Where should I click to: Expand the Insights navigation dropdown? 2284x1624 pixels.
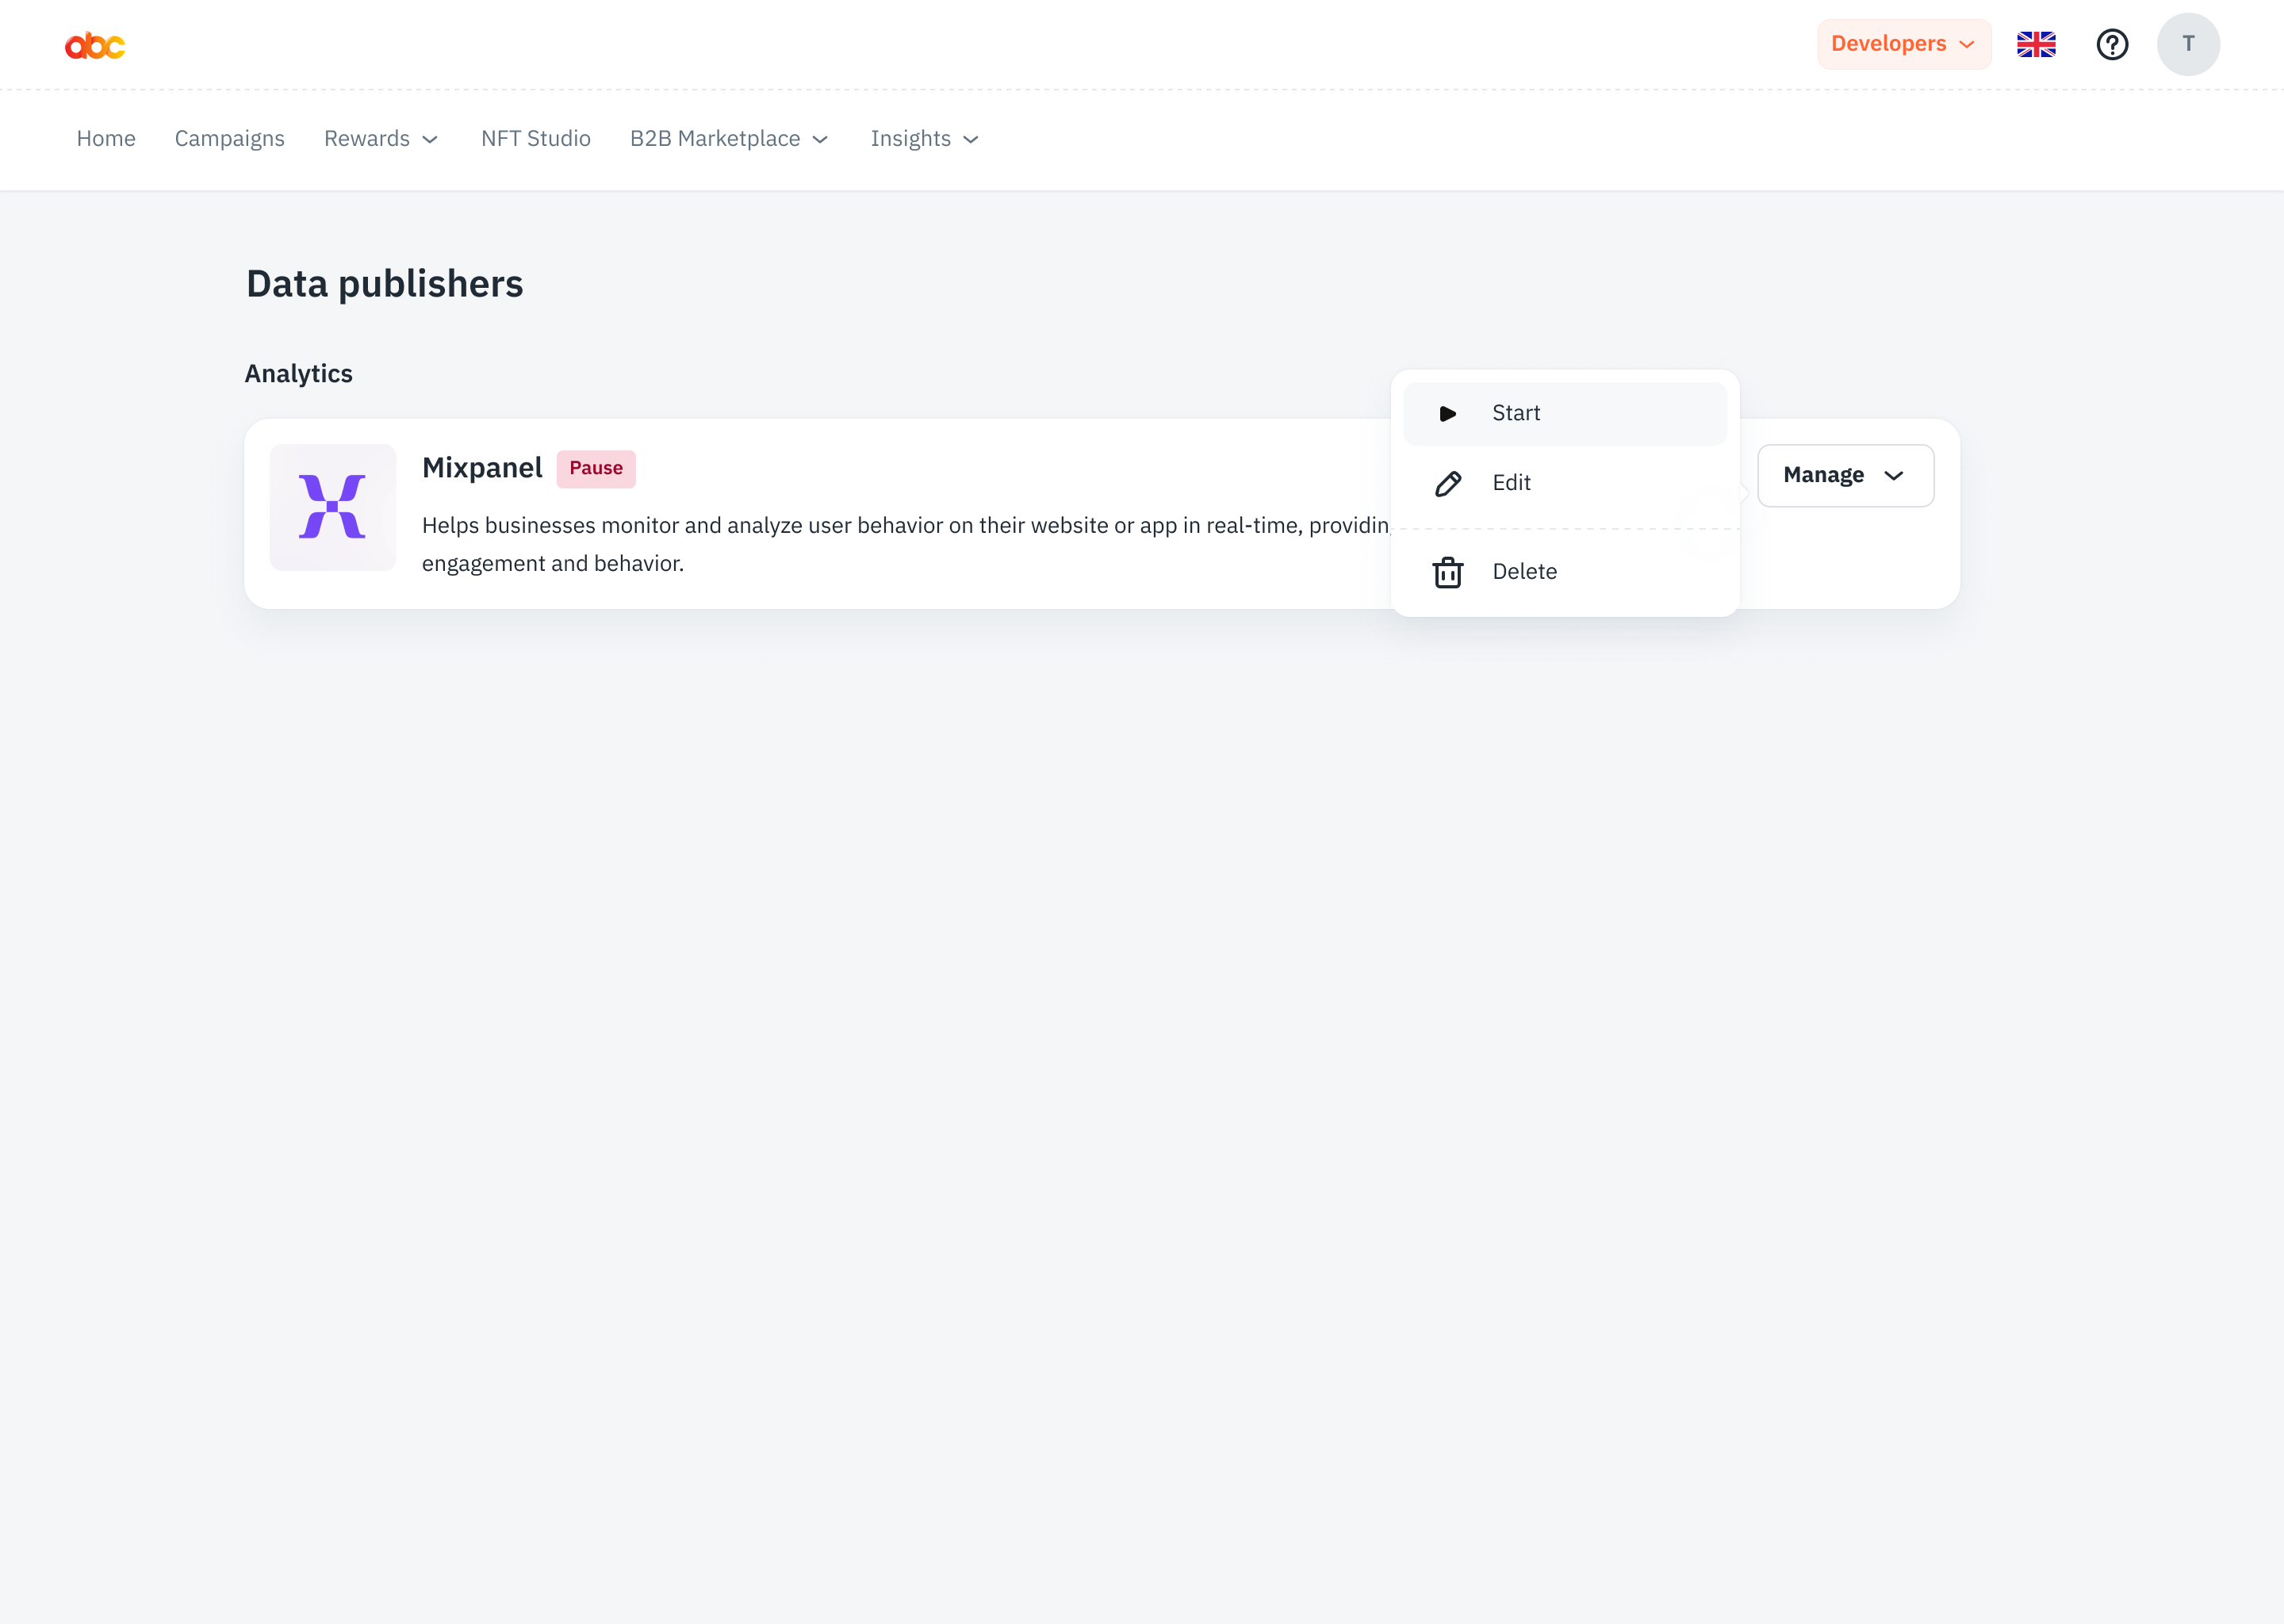pos(923,139)
